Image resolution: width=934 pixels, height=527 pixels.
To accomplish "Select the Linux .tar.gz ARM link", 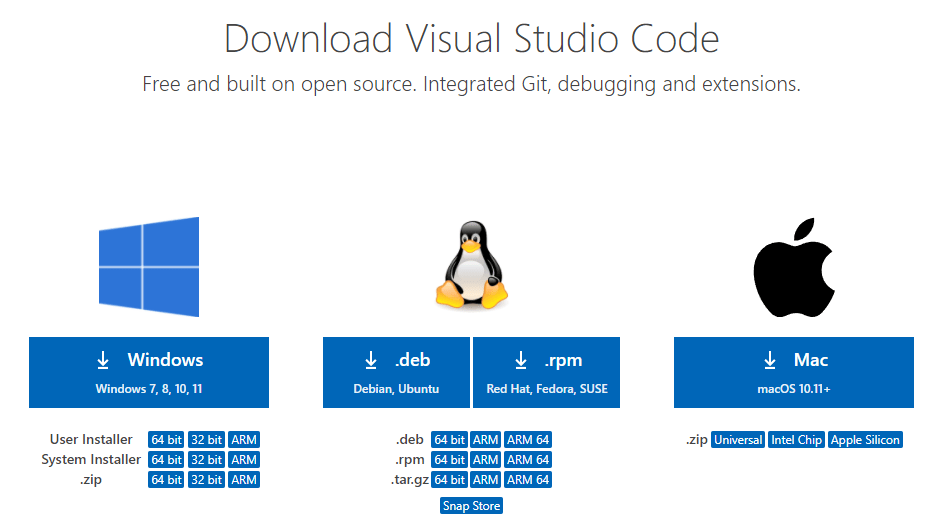I will [485, 479].
